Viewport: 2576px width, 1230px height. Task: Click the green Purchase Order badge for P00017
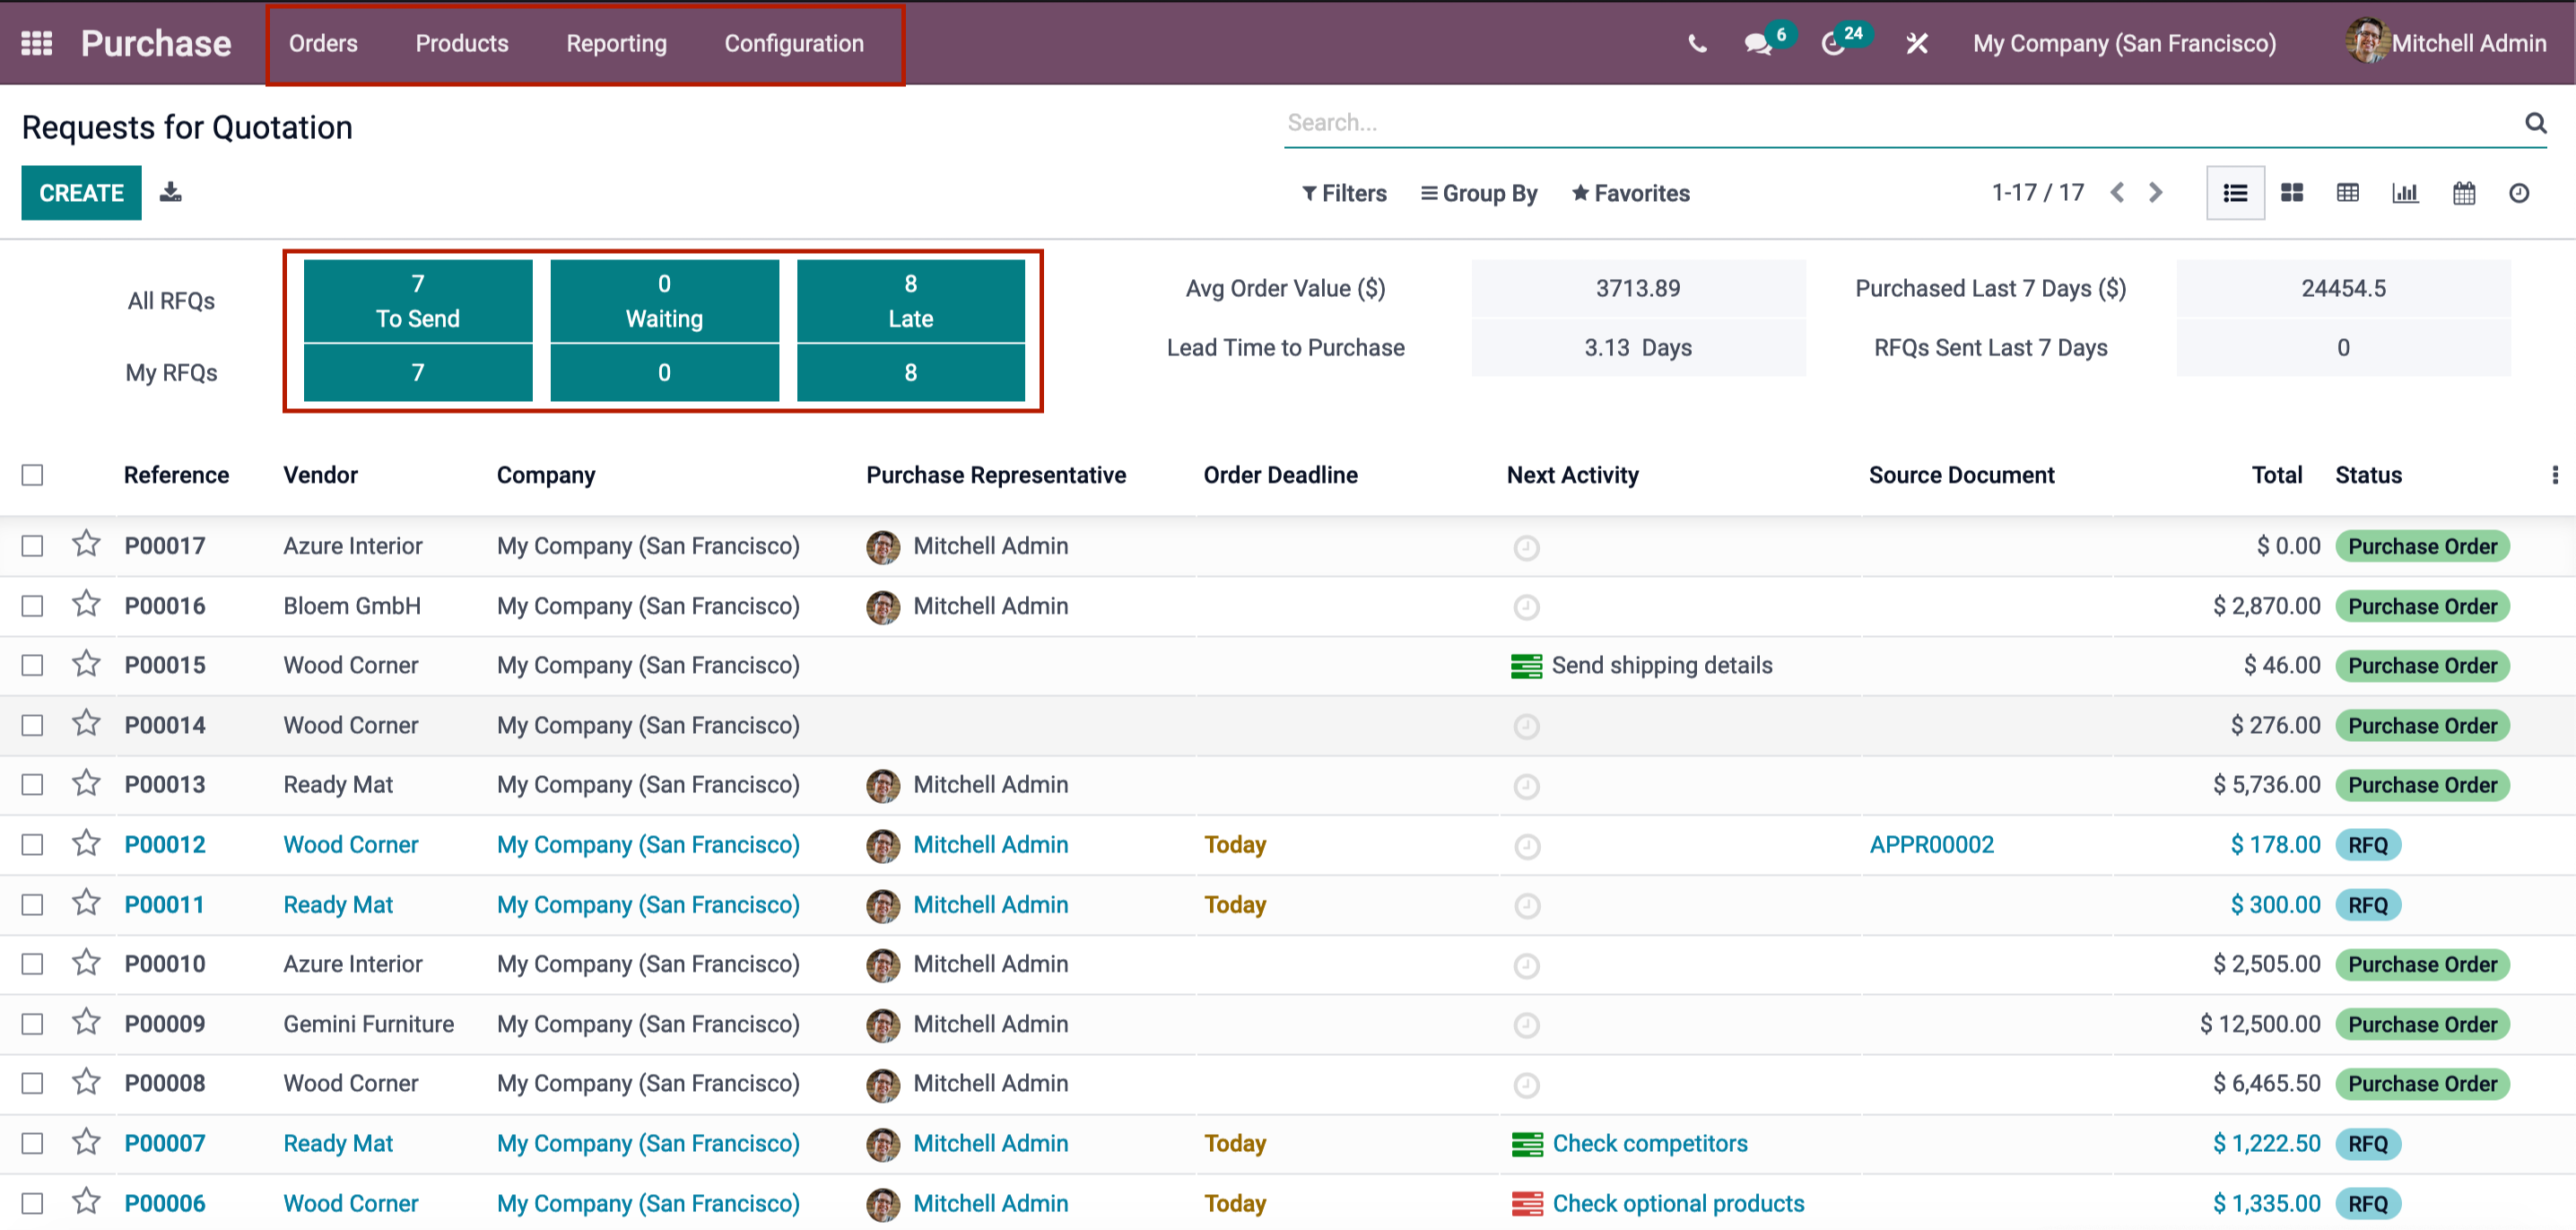click(x=2422, y=546)
